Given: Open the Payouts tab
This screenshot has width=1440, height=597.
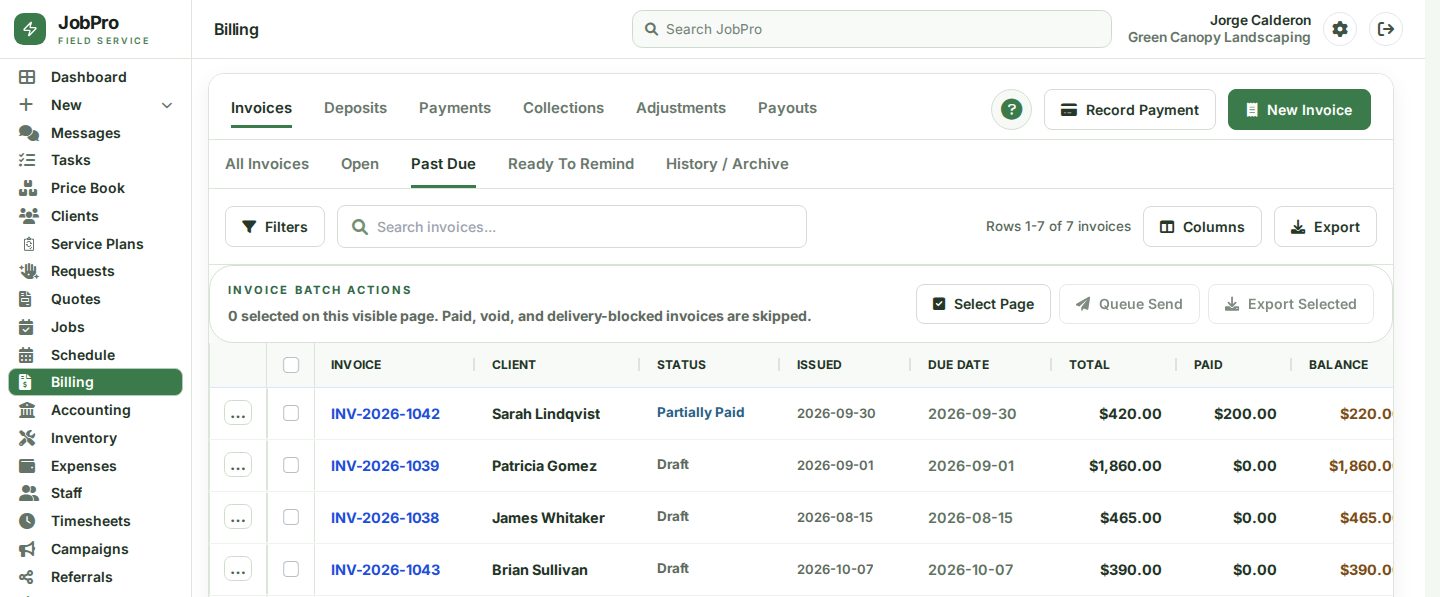Looking at the screenshot, I should 787,108.
